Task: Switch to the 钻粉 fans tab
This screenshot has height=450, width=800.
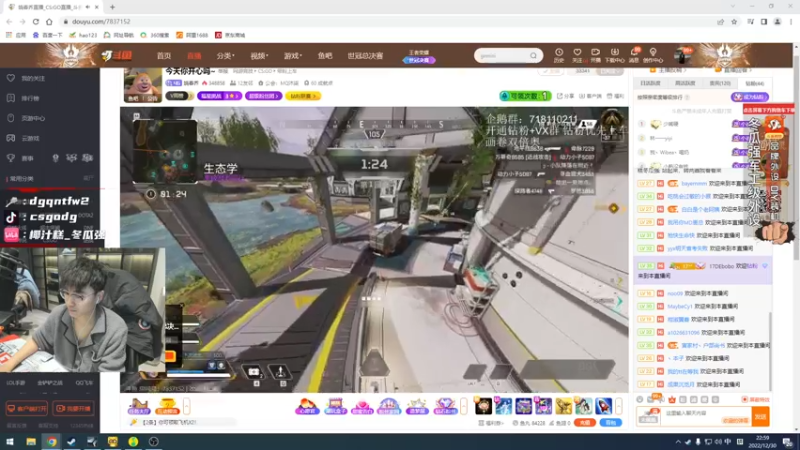Action: (x=754, y=83)
